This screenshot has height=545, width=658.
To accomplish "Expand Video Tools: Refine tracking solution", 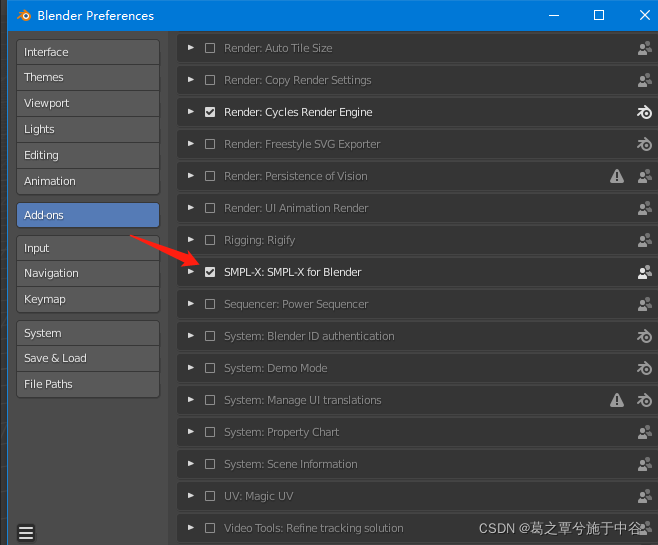I will [191, 528].
